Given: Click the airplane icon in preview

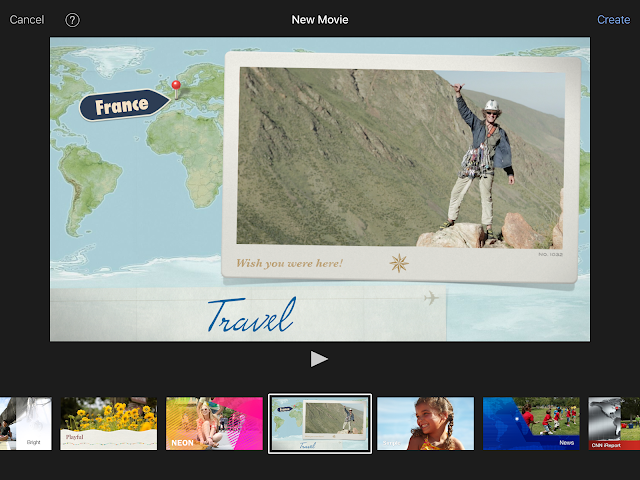Looking at the screenshot, I should click(431, 298).
